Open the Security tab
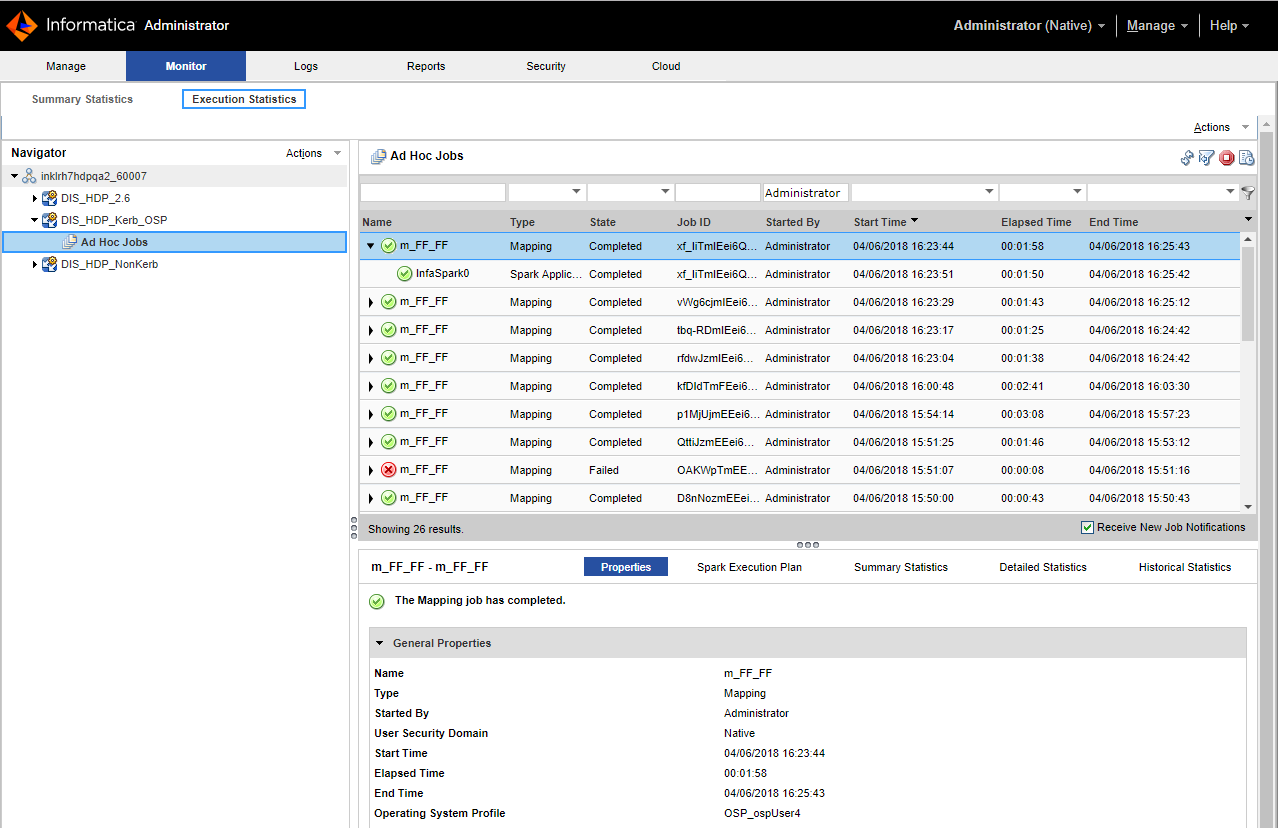The image size is (1278, 828). point(546,66)
